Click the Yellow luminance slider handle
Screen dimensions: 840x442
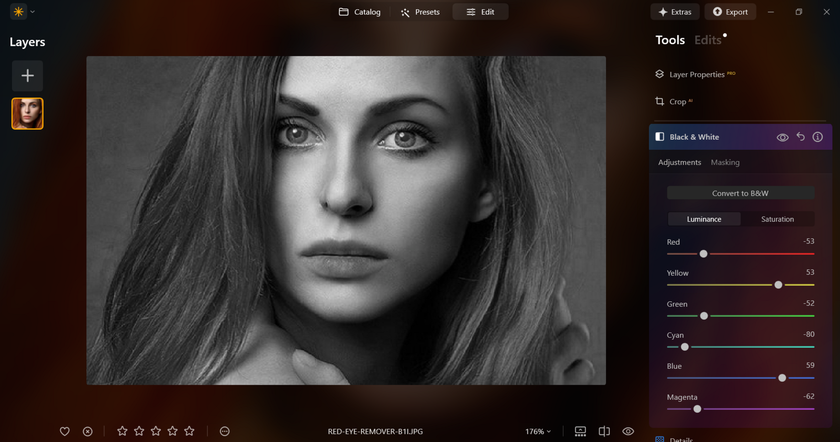(x=778, y=284)
